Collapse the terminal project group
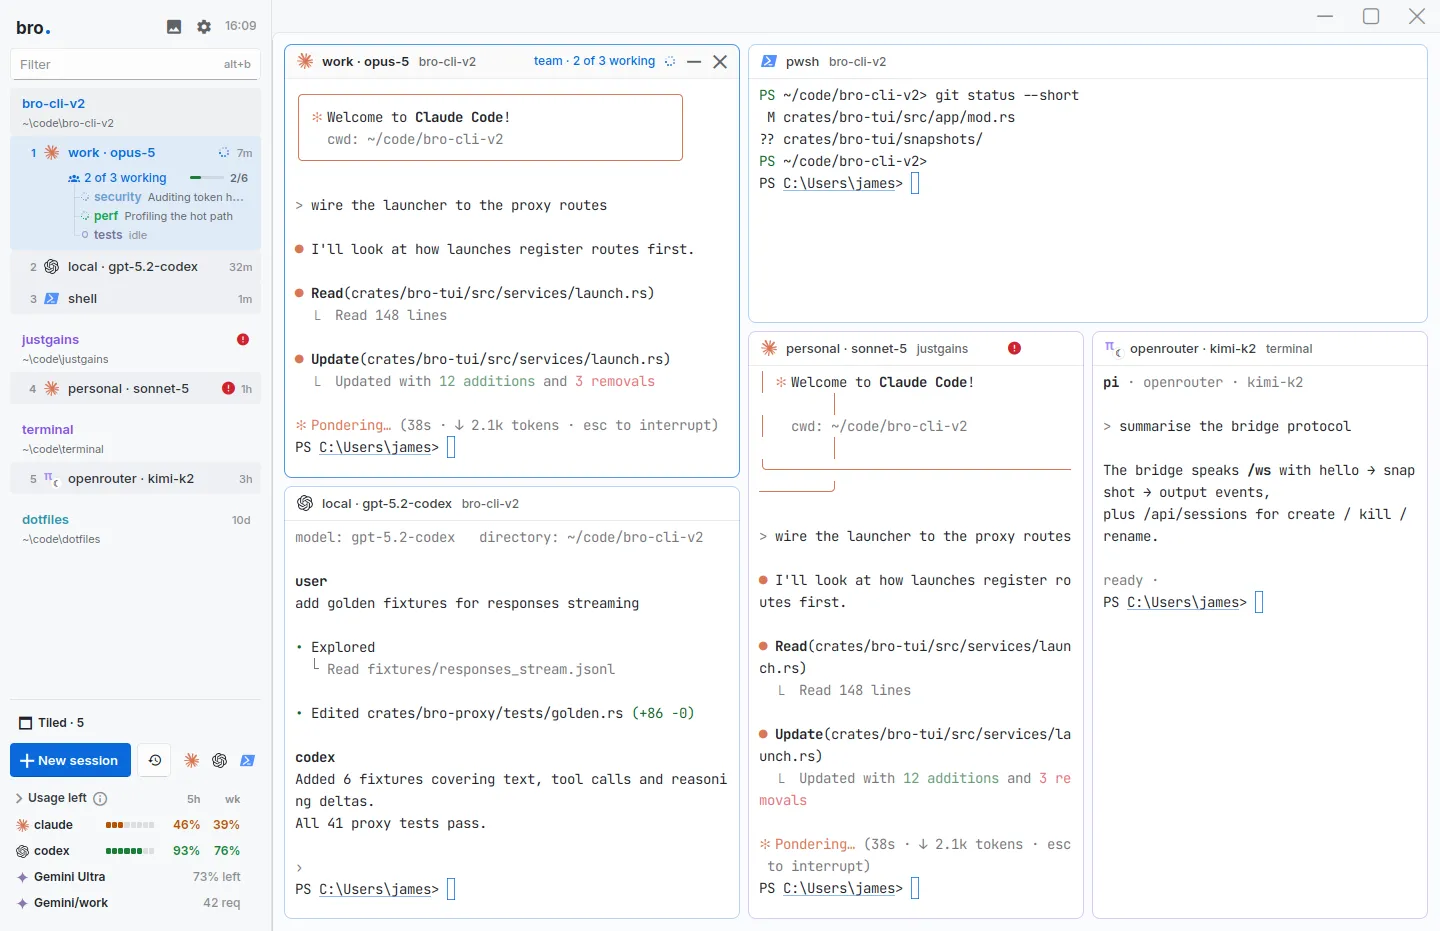1440x931 pixels. coord(135,438)
